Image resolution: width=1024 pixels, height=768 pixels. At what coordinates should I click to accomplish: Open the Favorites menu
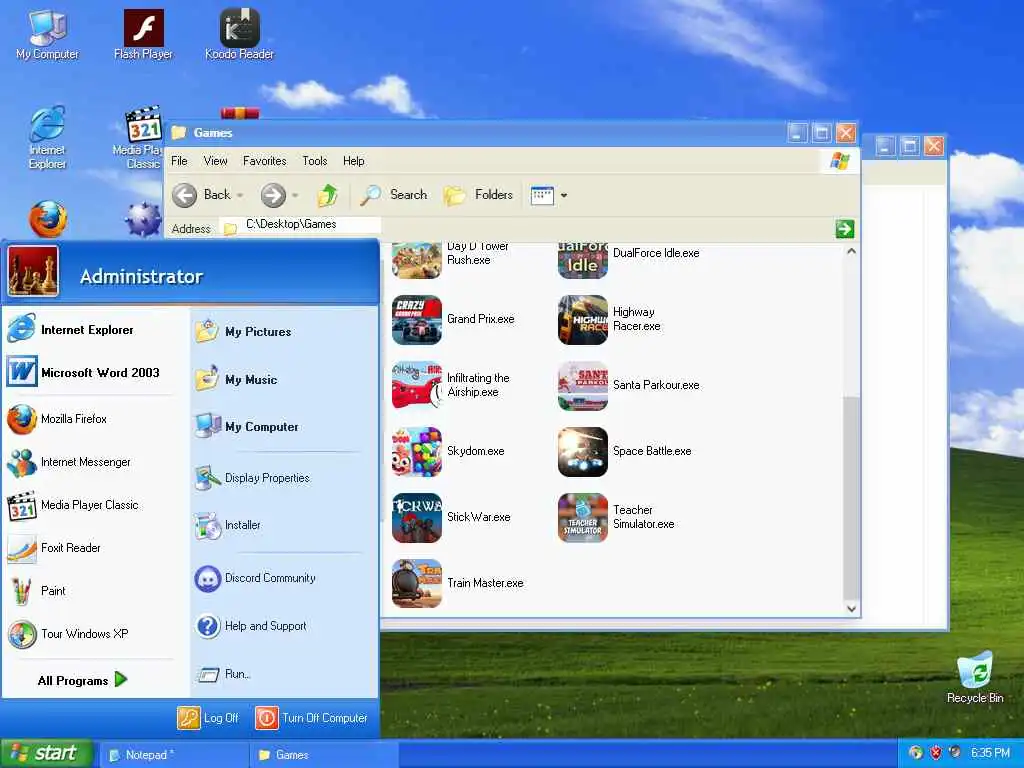(264, 161)
